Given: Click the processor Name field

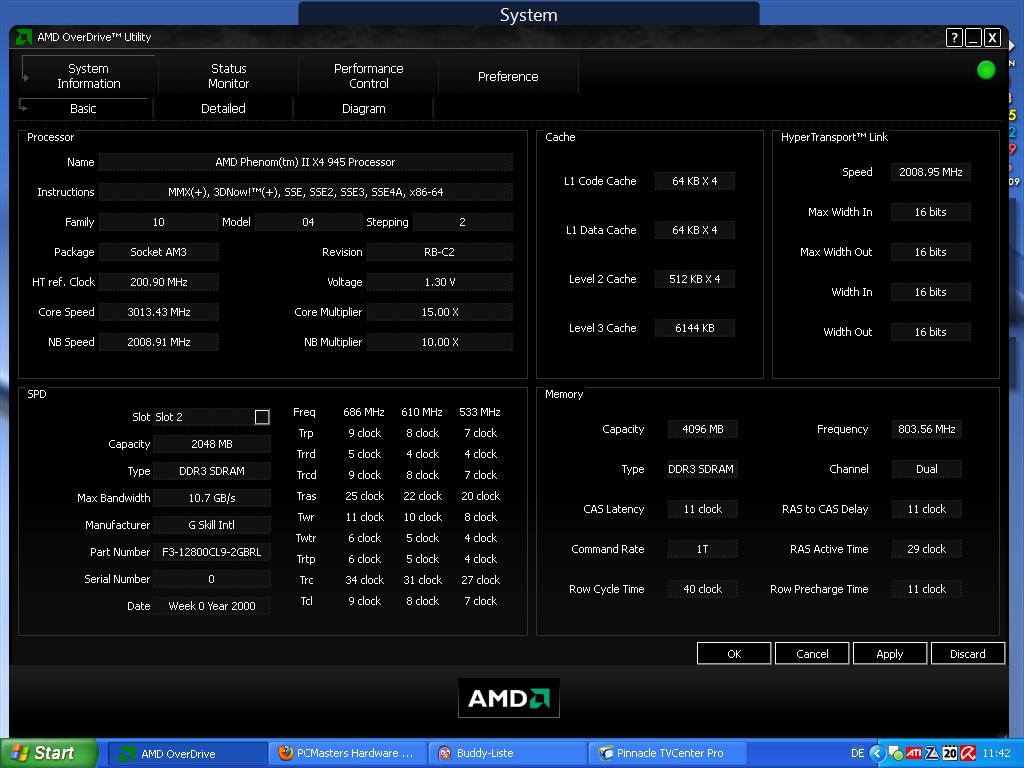Looking at the screenshot, I should click(305, 162).
